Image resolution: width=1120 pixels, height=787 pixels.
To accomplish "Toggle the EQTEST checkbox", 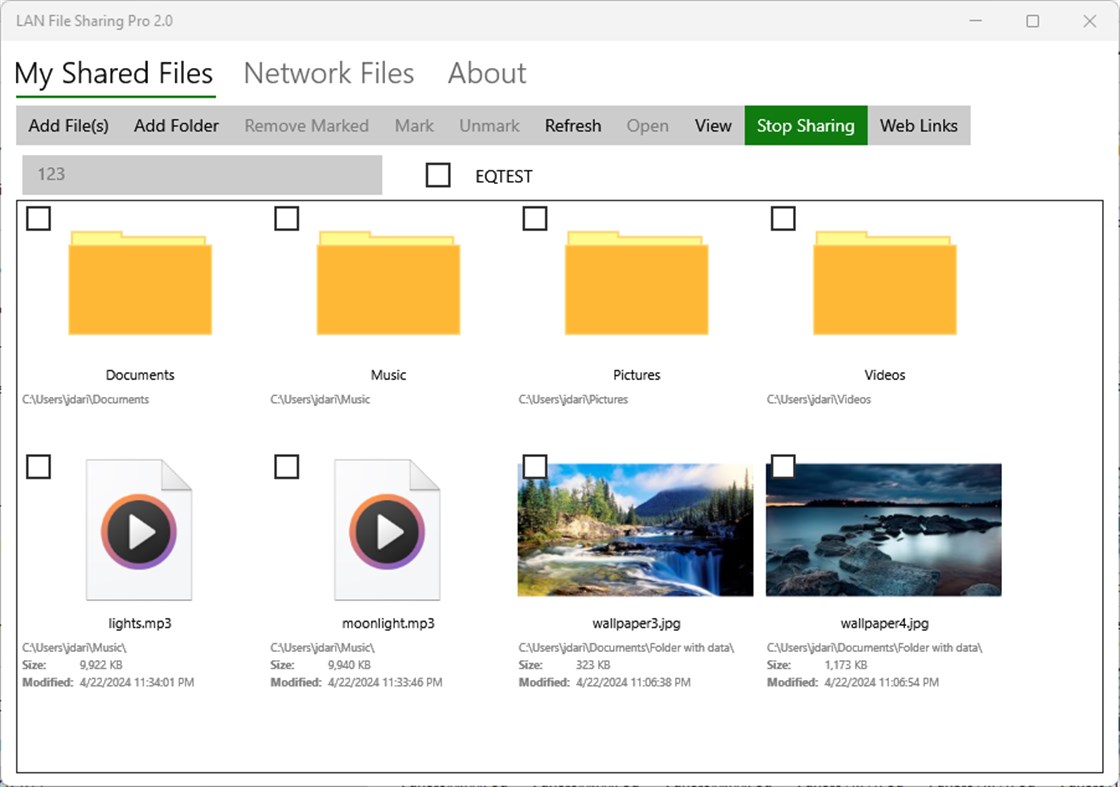I will coord(438,175).
